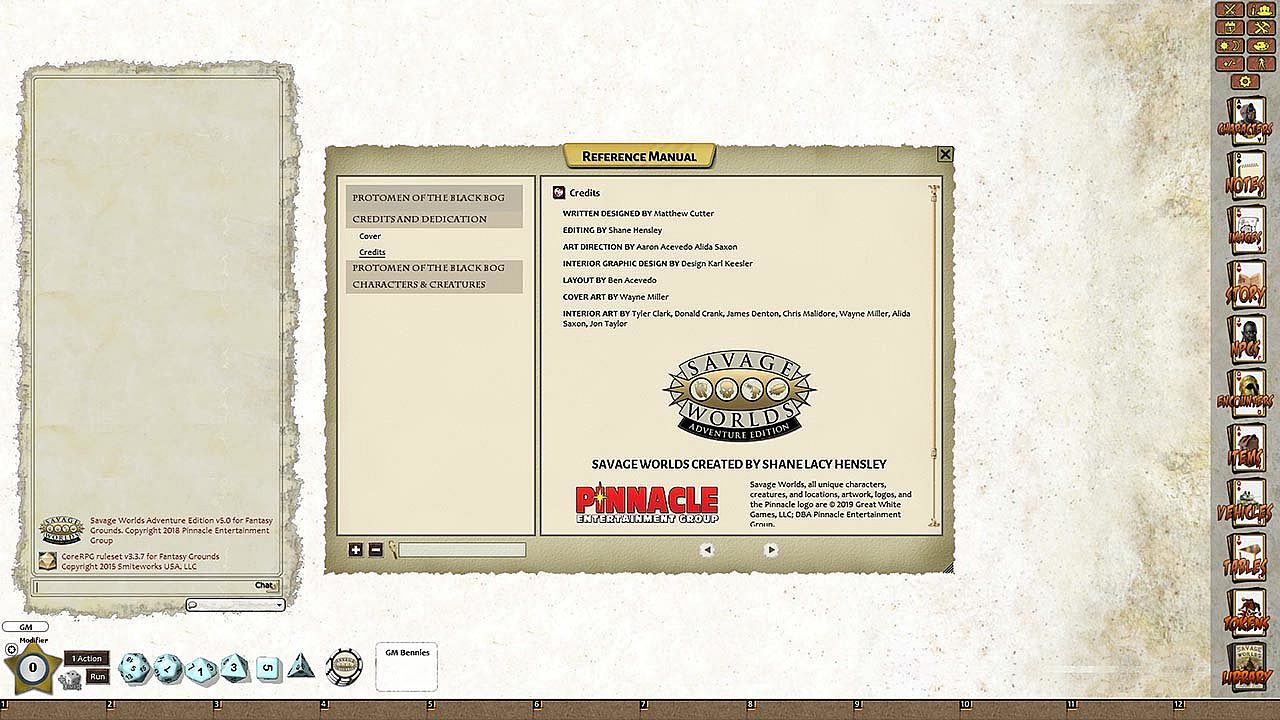
Task: Click the GM identity label
Action: point(25,627)
